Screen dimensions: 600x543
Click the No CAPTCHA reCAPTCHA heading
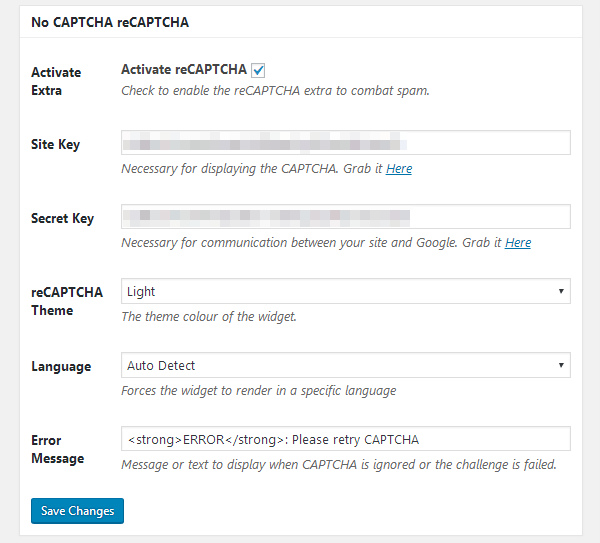pos(110,22)
